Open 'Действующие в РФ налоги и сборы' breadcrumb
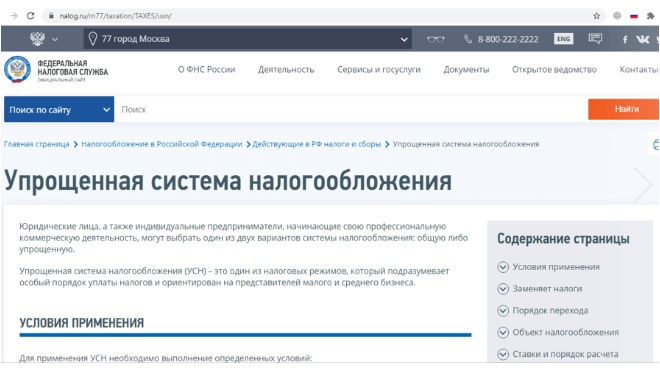 pyautogui.click(x=317, y=144)
